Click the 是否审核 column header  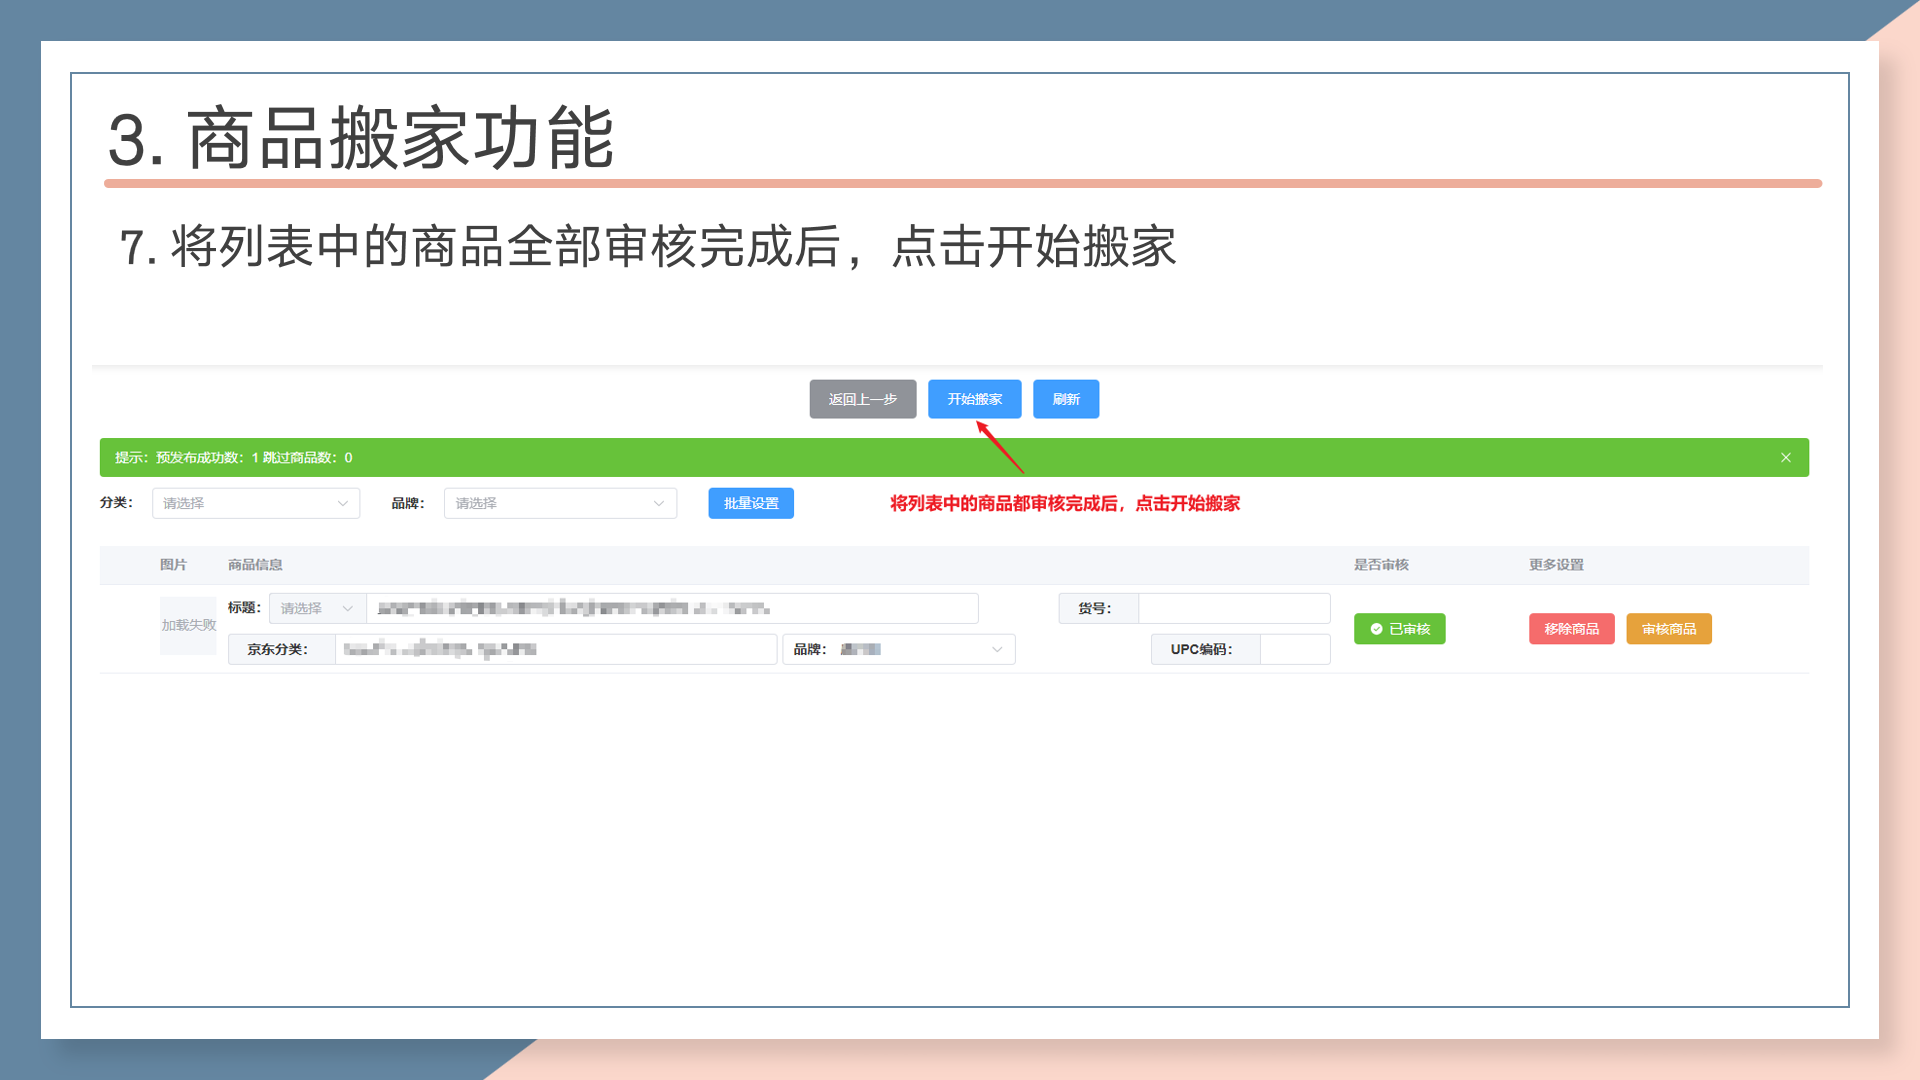click(1381, 565)
